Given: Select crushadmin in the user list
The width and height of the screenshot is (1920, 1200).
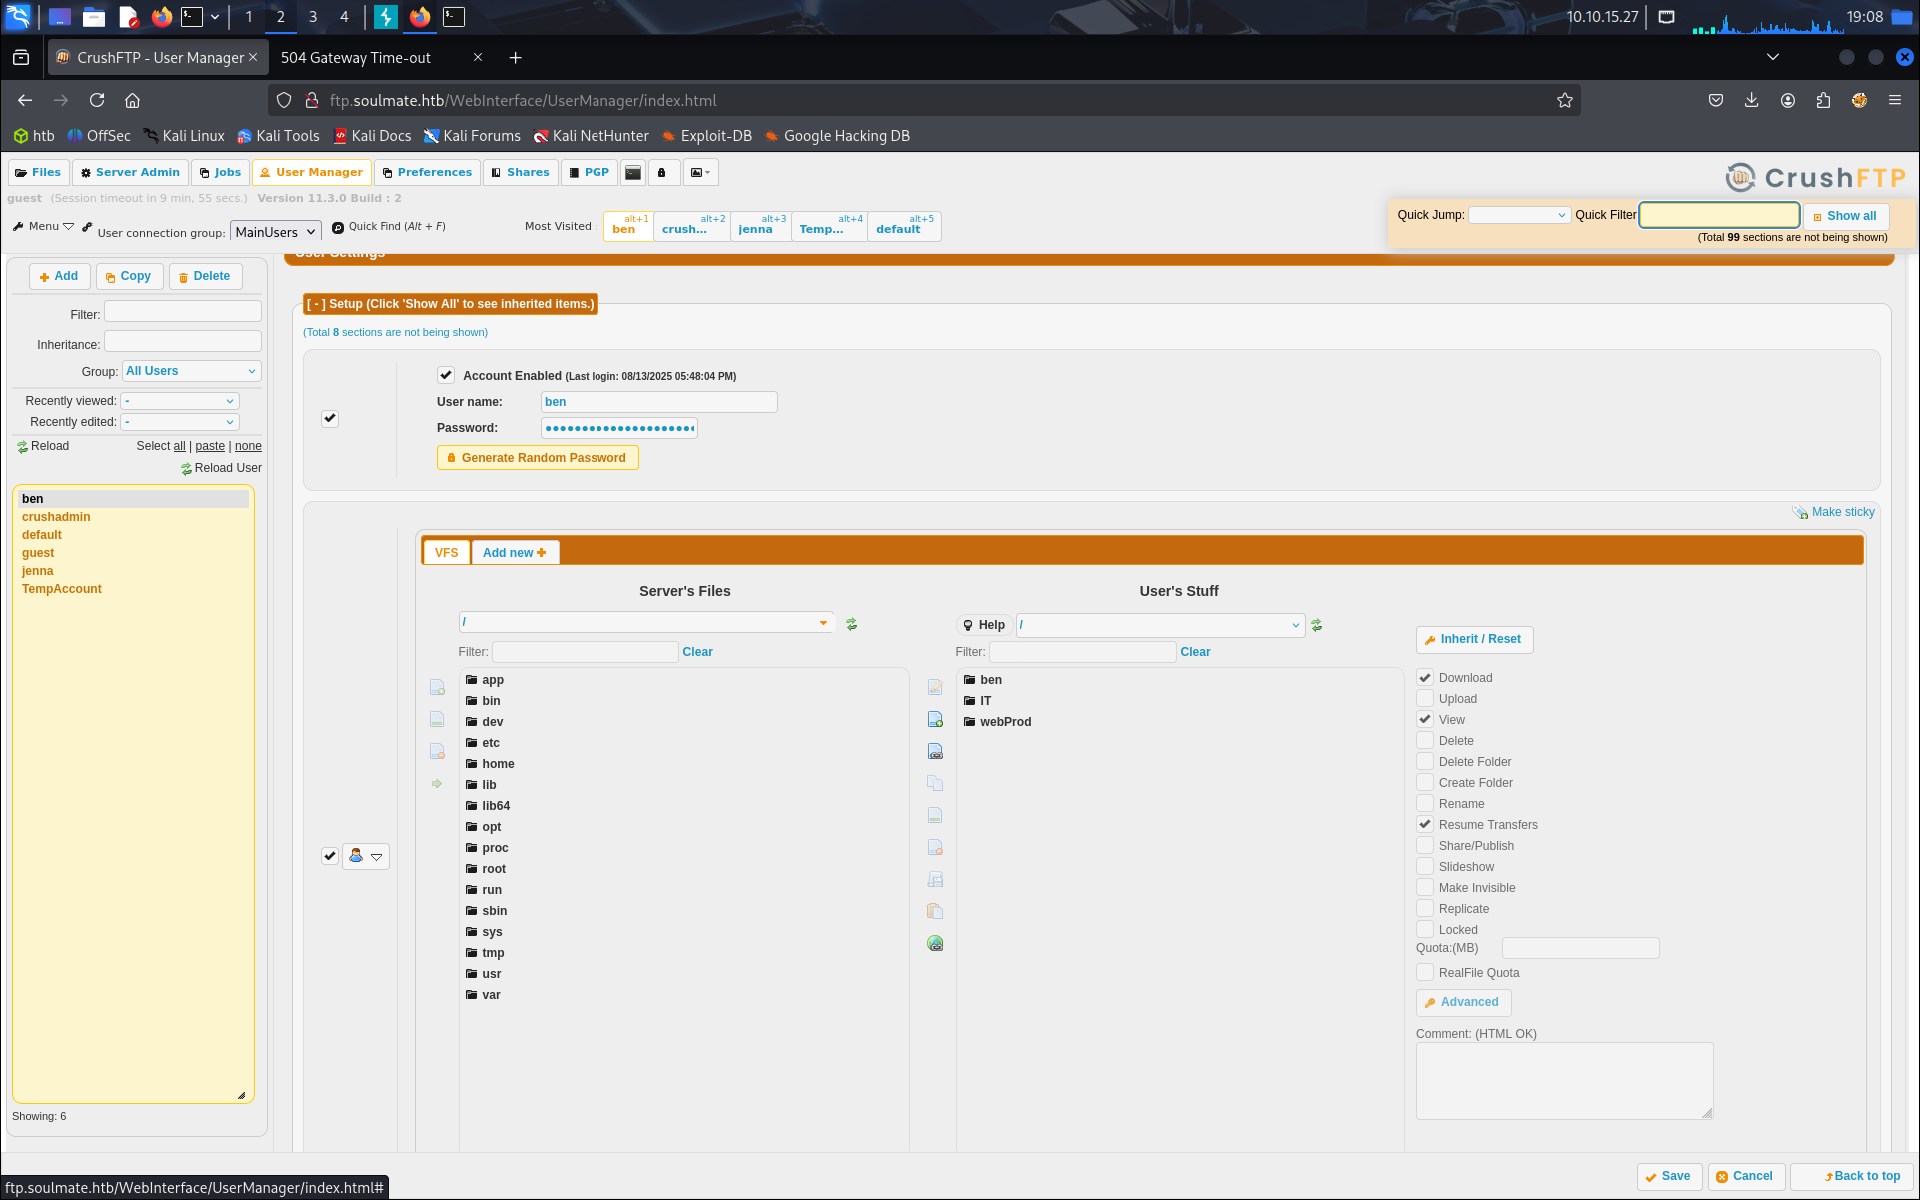Looking at the screenshot, I should pyautogui.click(x=56, y=517).
